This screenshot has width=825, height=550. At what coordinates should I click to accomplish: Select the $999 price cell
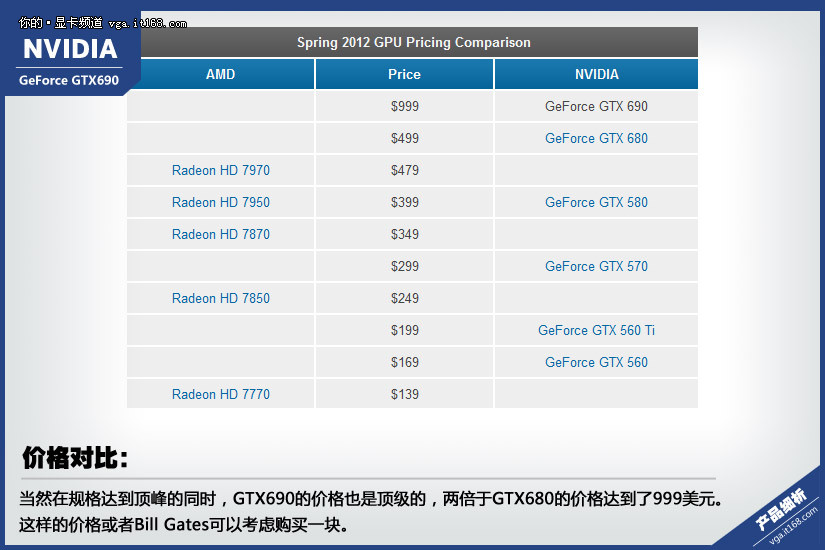pyautogui.click(x=404, y=106)
